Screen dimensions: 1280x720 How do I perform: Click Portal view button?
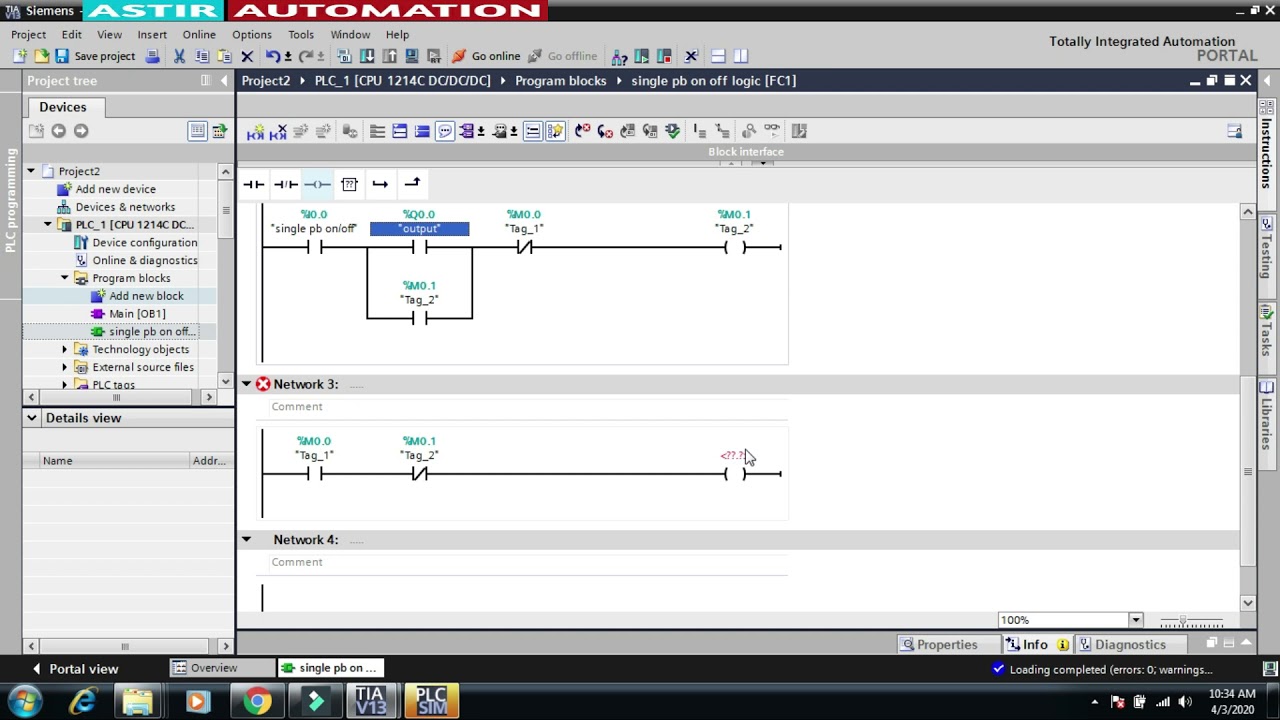[75, 669]
